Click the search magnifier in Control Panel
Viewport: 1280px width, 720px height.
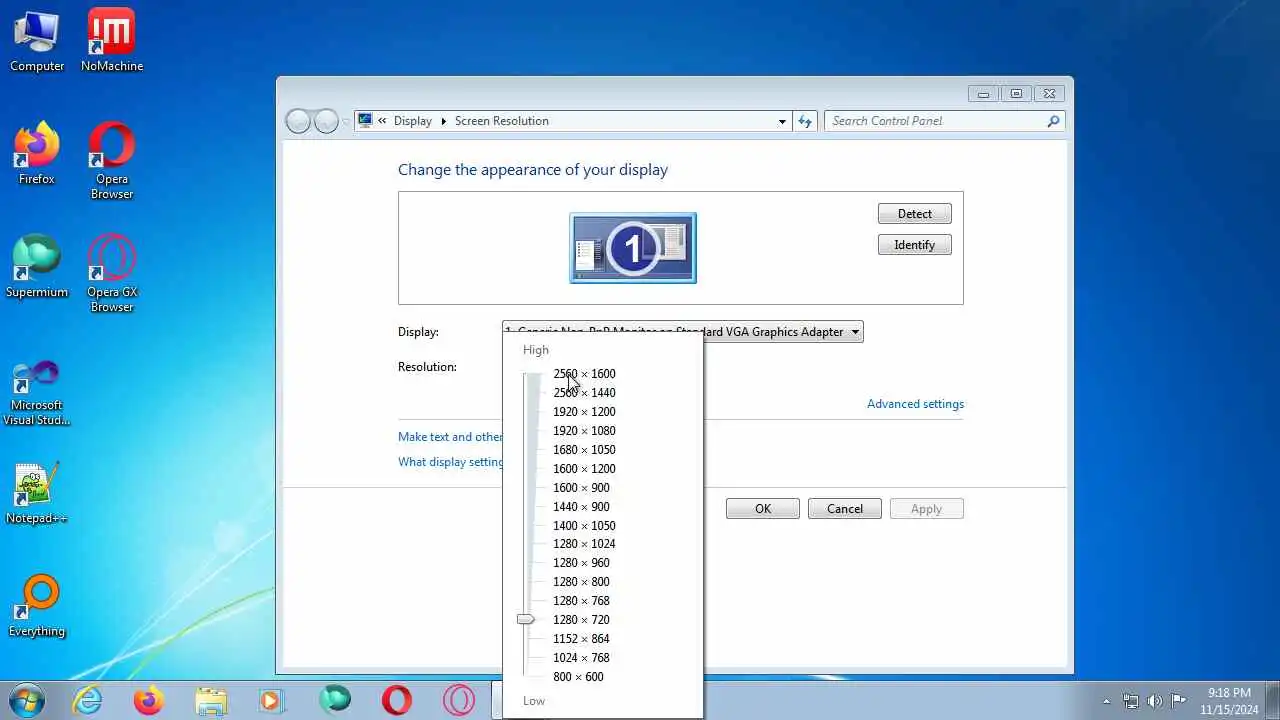(1053, 121)
